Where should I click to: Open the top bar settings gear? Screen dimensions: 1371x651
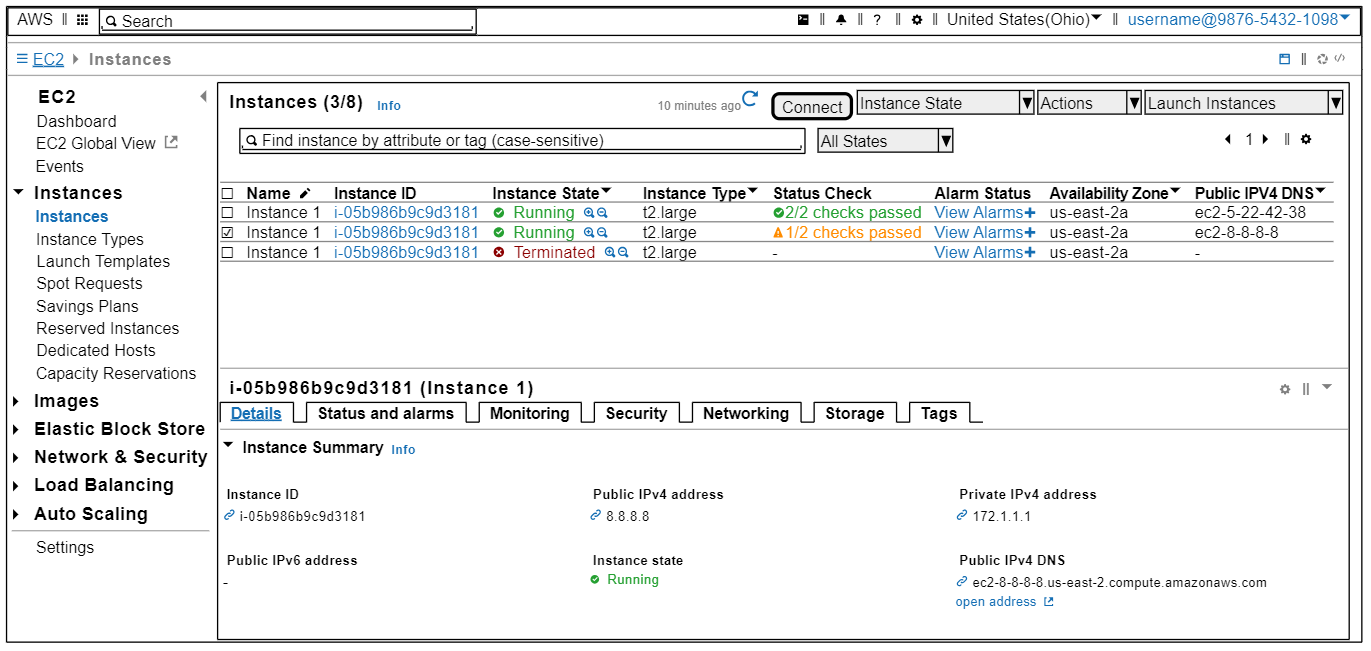tap(916, 20)
